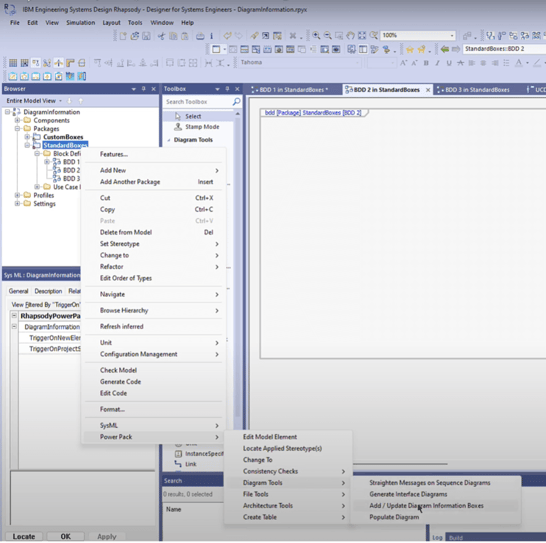Click the OK button
Image resolution: width=546 pixels, height=543 pixels.
click(x=65, y=536)
